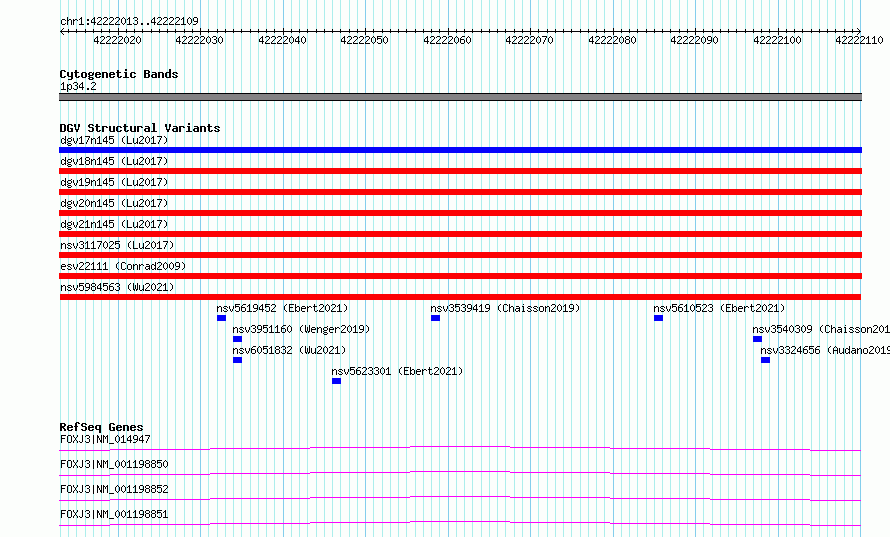Viewport: 890px width, 537px height.
Task: Click the blue marker under nsv3539419
Action: click(x=435, y=318)
